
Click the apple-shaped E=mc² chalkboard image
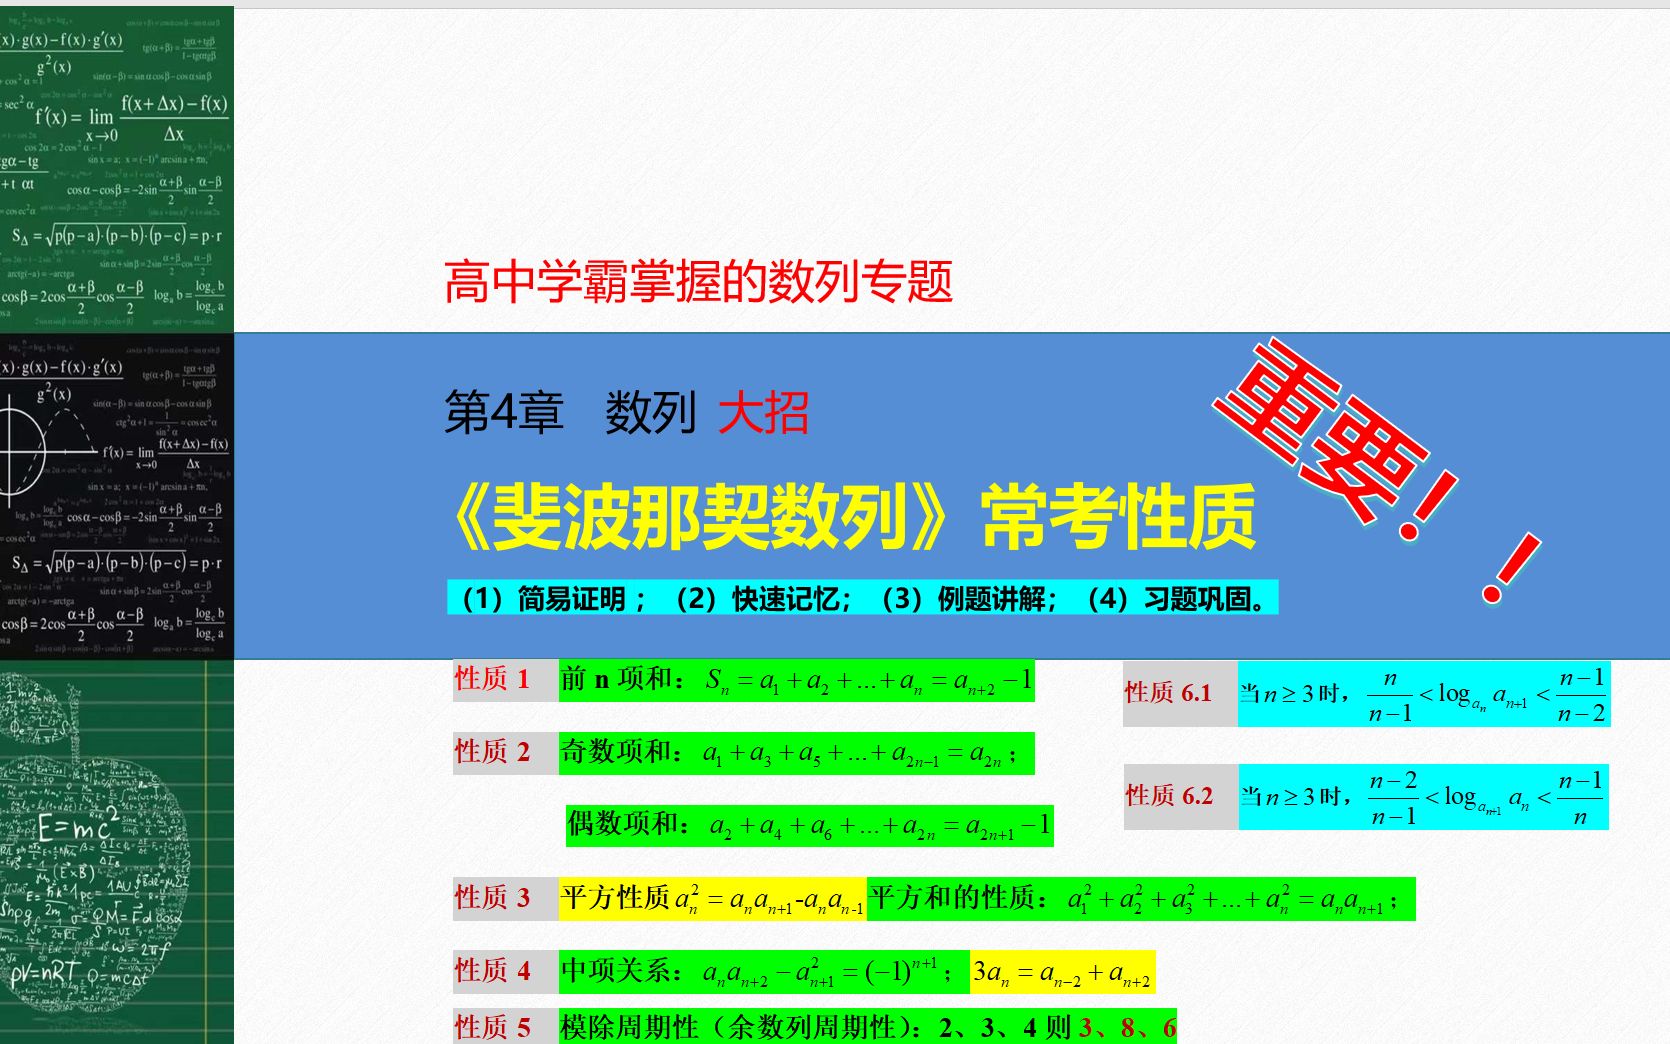[117, 852]
